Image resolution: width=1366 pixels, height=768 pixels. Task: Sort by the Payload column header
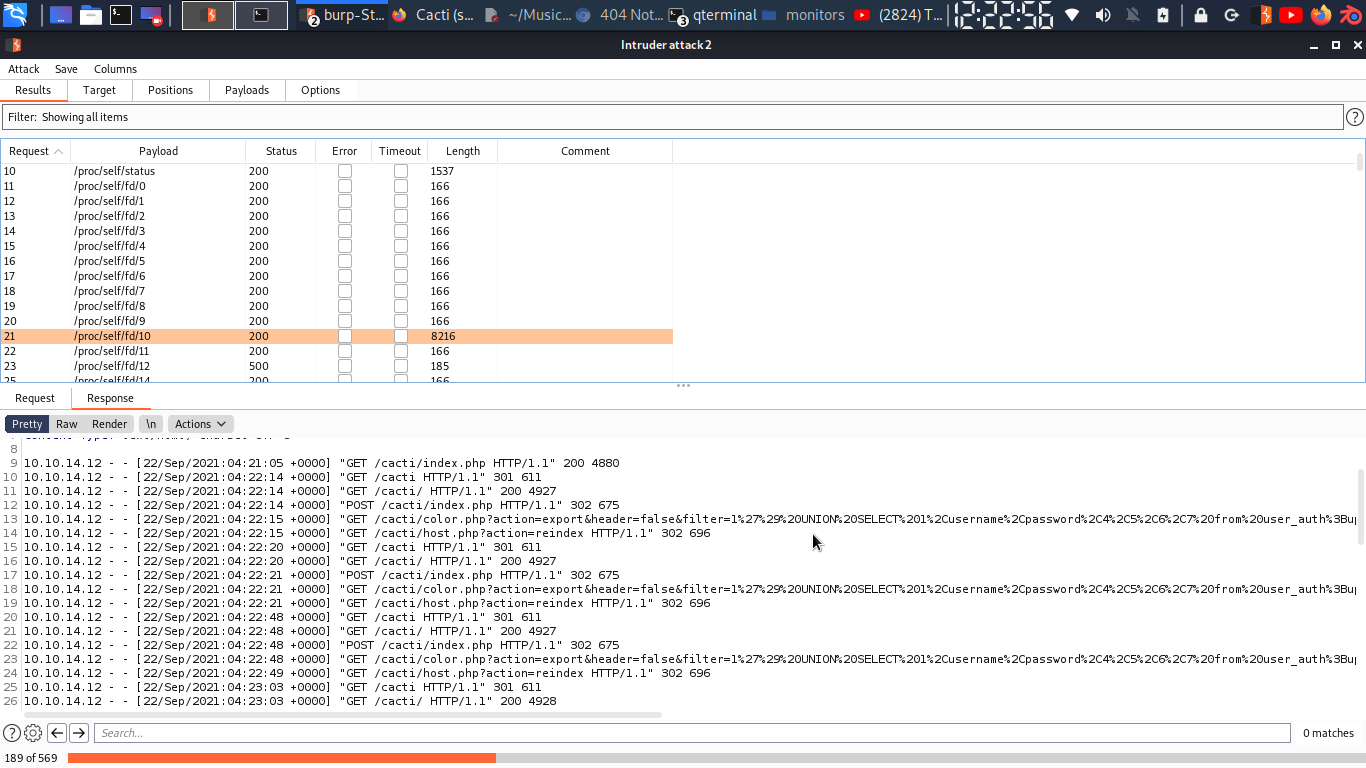coord(158,151)
